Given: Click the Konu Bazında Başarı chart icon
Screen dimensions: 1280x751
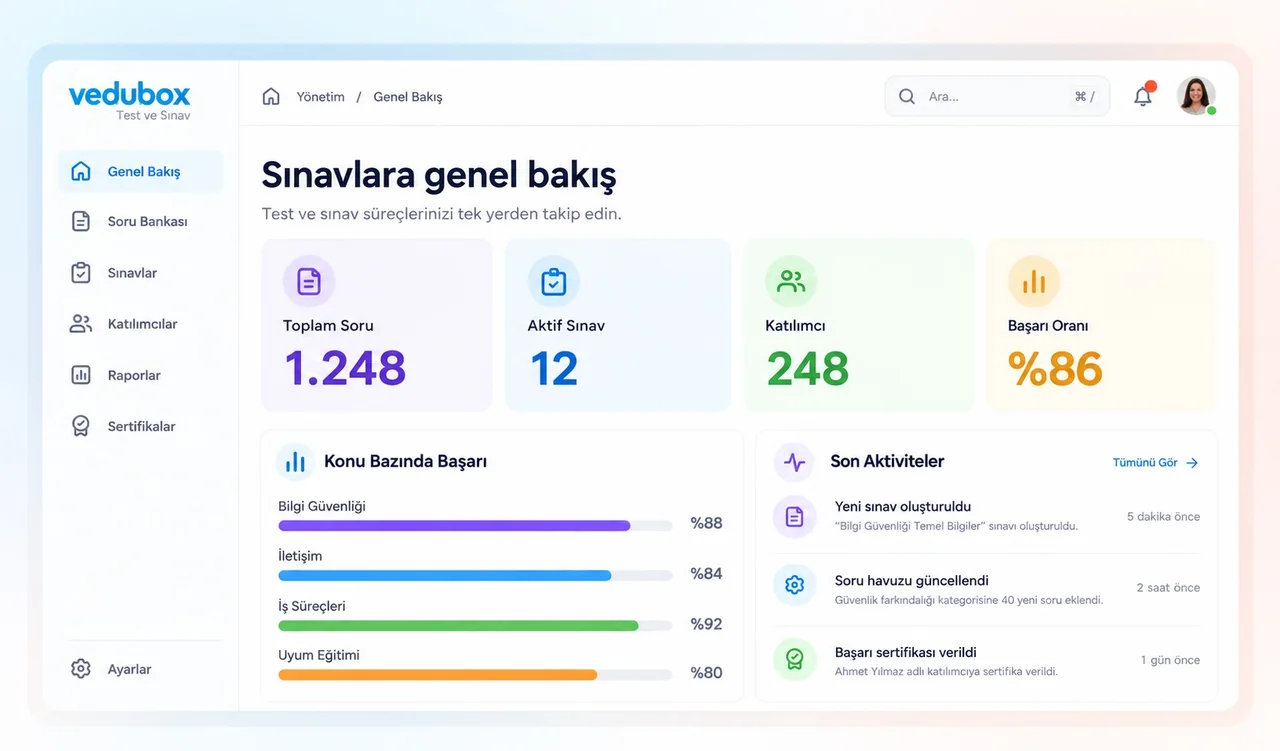Looking at the screenshot, I should (x=295, y=462).
